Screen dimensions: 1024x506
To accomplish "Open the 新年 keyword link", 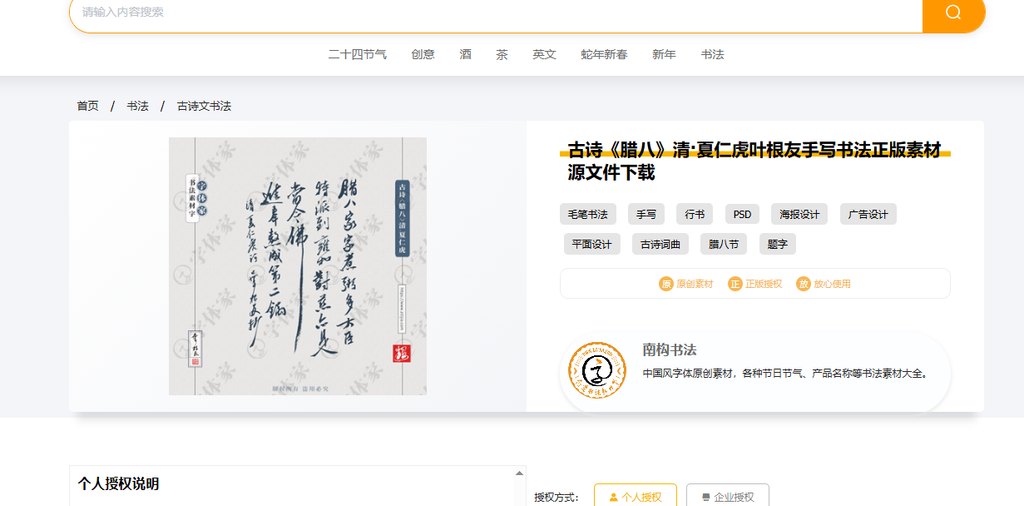I will (664, 54).
